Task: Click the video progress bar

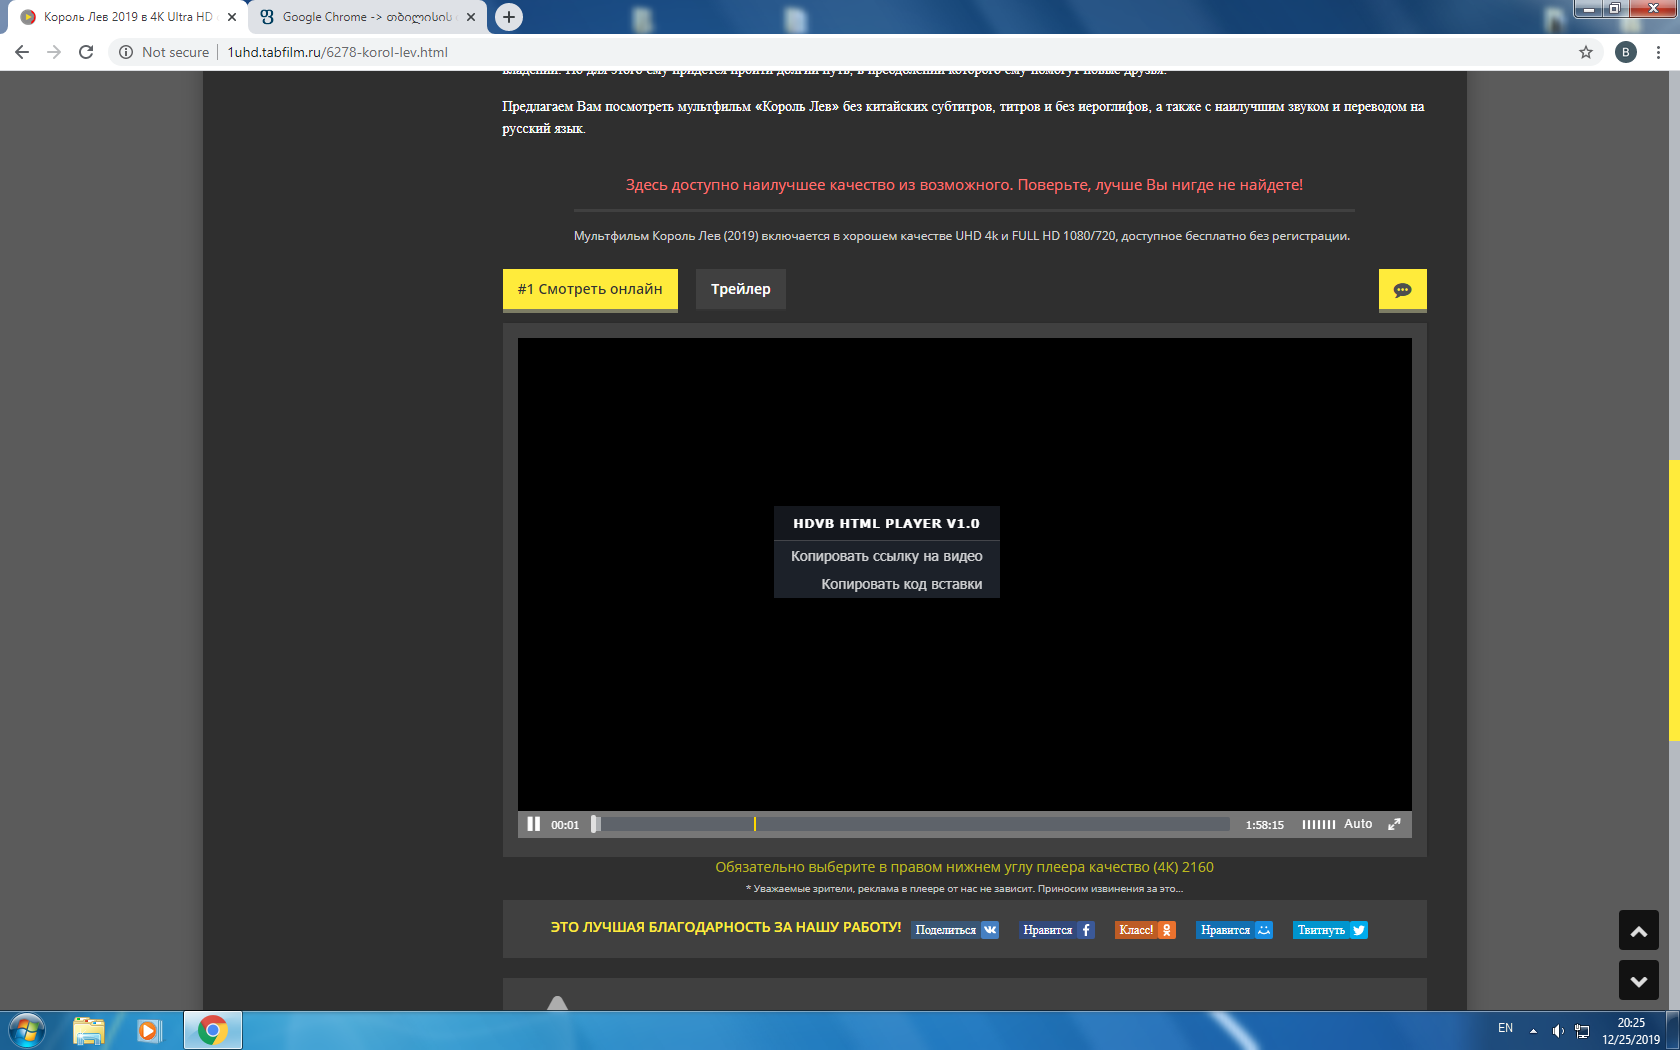Action: tap(912, 824)
